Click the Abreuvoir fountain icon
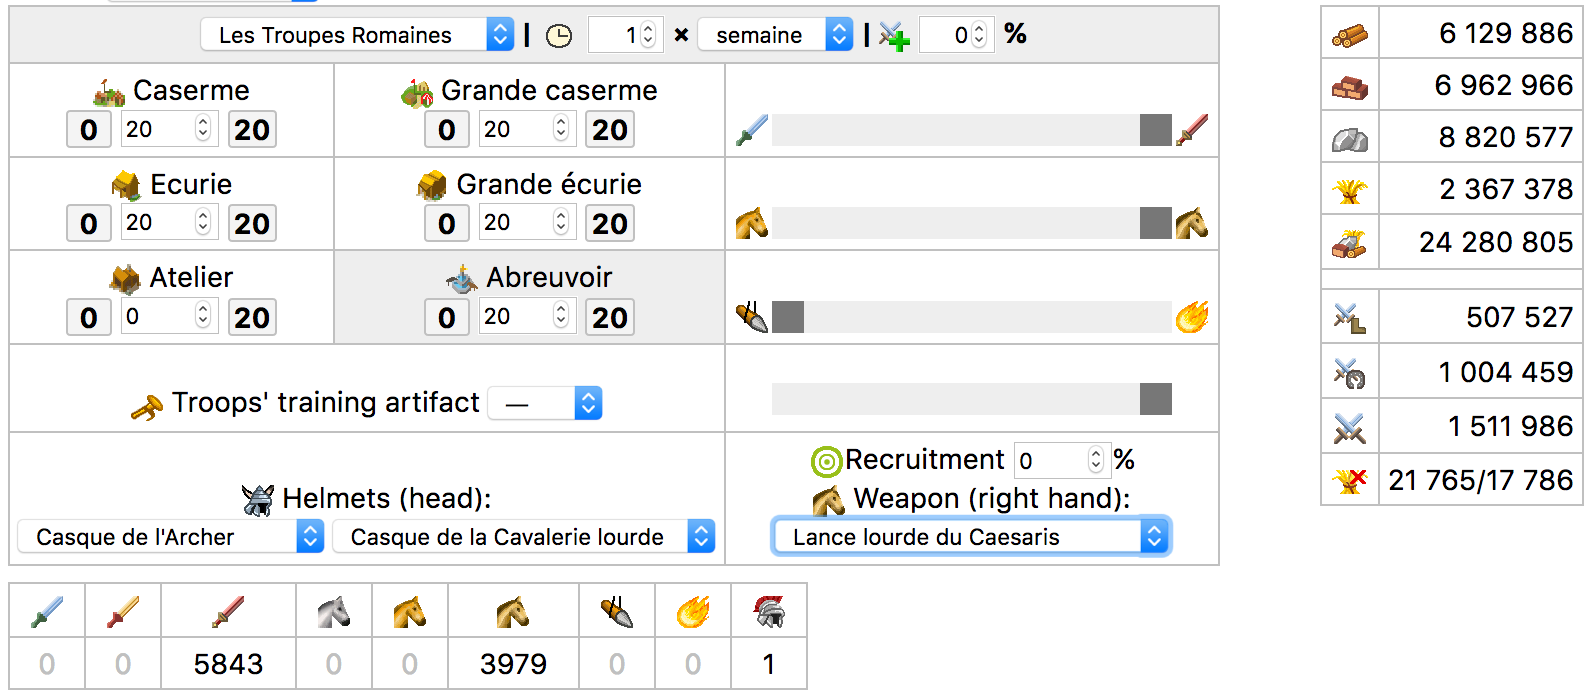The image size is (1586, 696). click(x=461, y=279)
